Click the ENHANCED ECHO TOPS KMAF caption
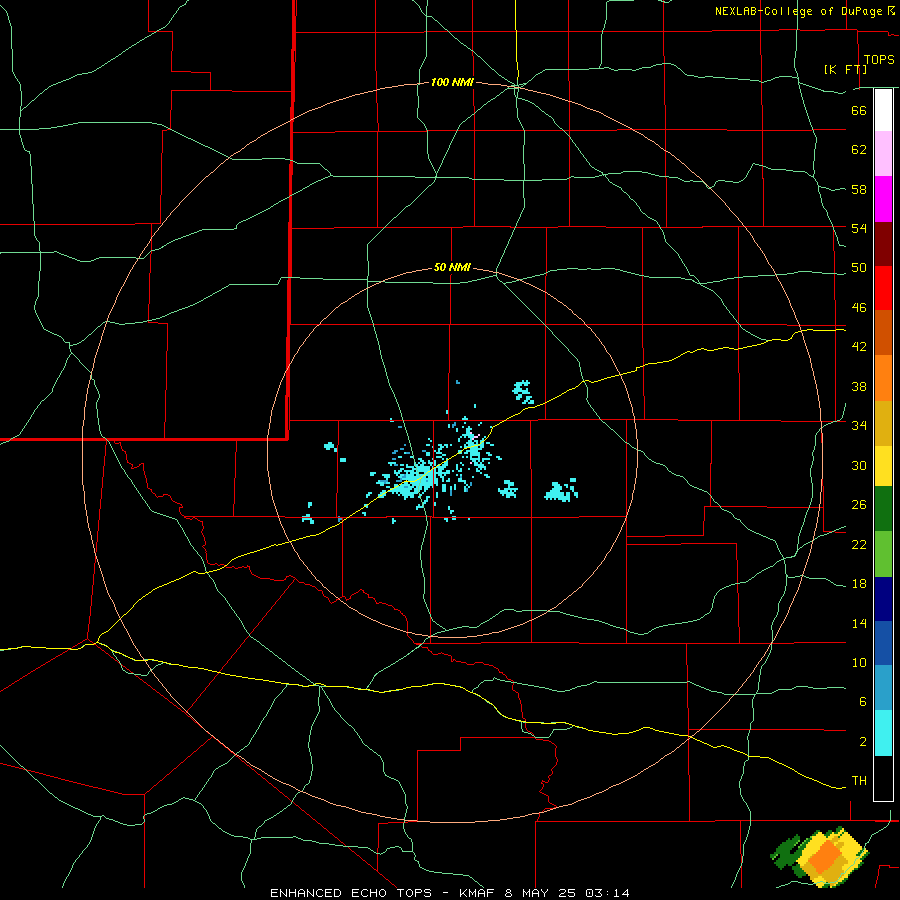This screenshot has height=900, width=900. coord(450,893)
